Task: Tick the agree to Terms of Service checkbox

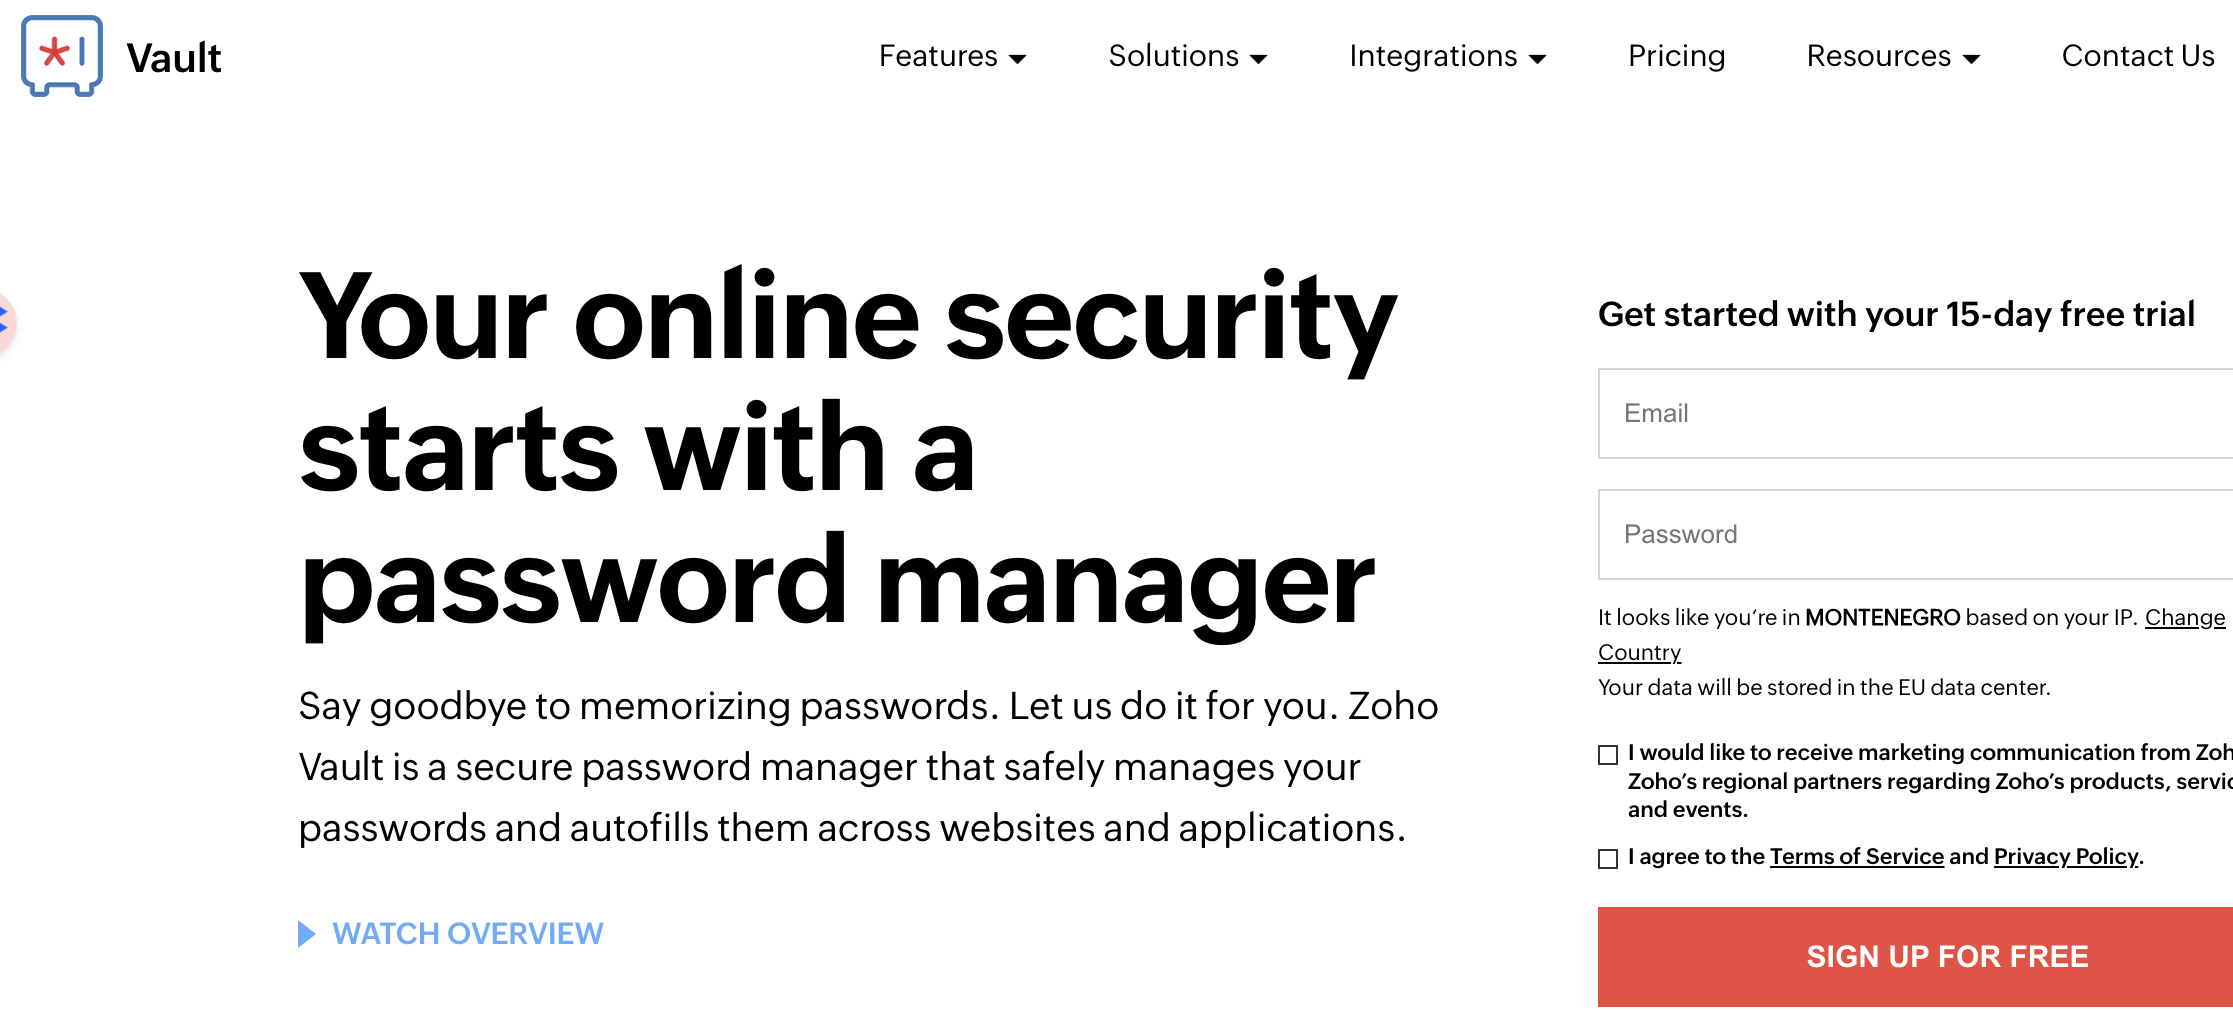Action: [1608, 859]
